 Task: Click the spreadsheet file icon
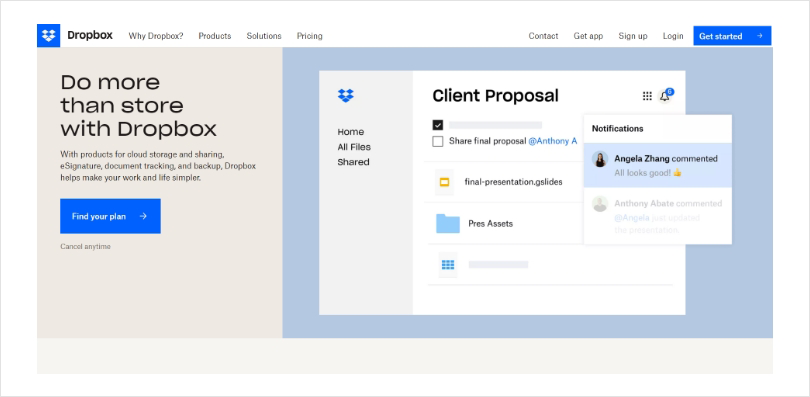click(x=448, y=265)
